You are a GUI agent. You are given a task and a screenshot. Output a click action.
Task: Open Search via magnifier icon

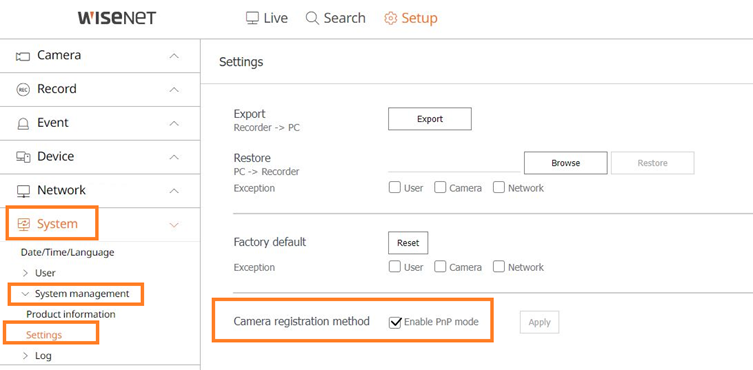pyautogui.click(x=312, y=19)
